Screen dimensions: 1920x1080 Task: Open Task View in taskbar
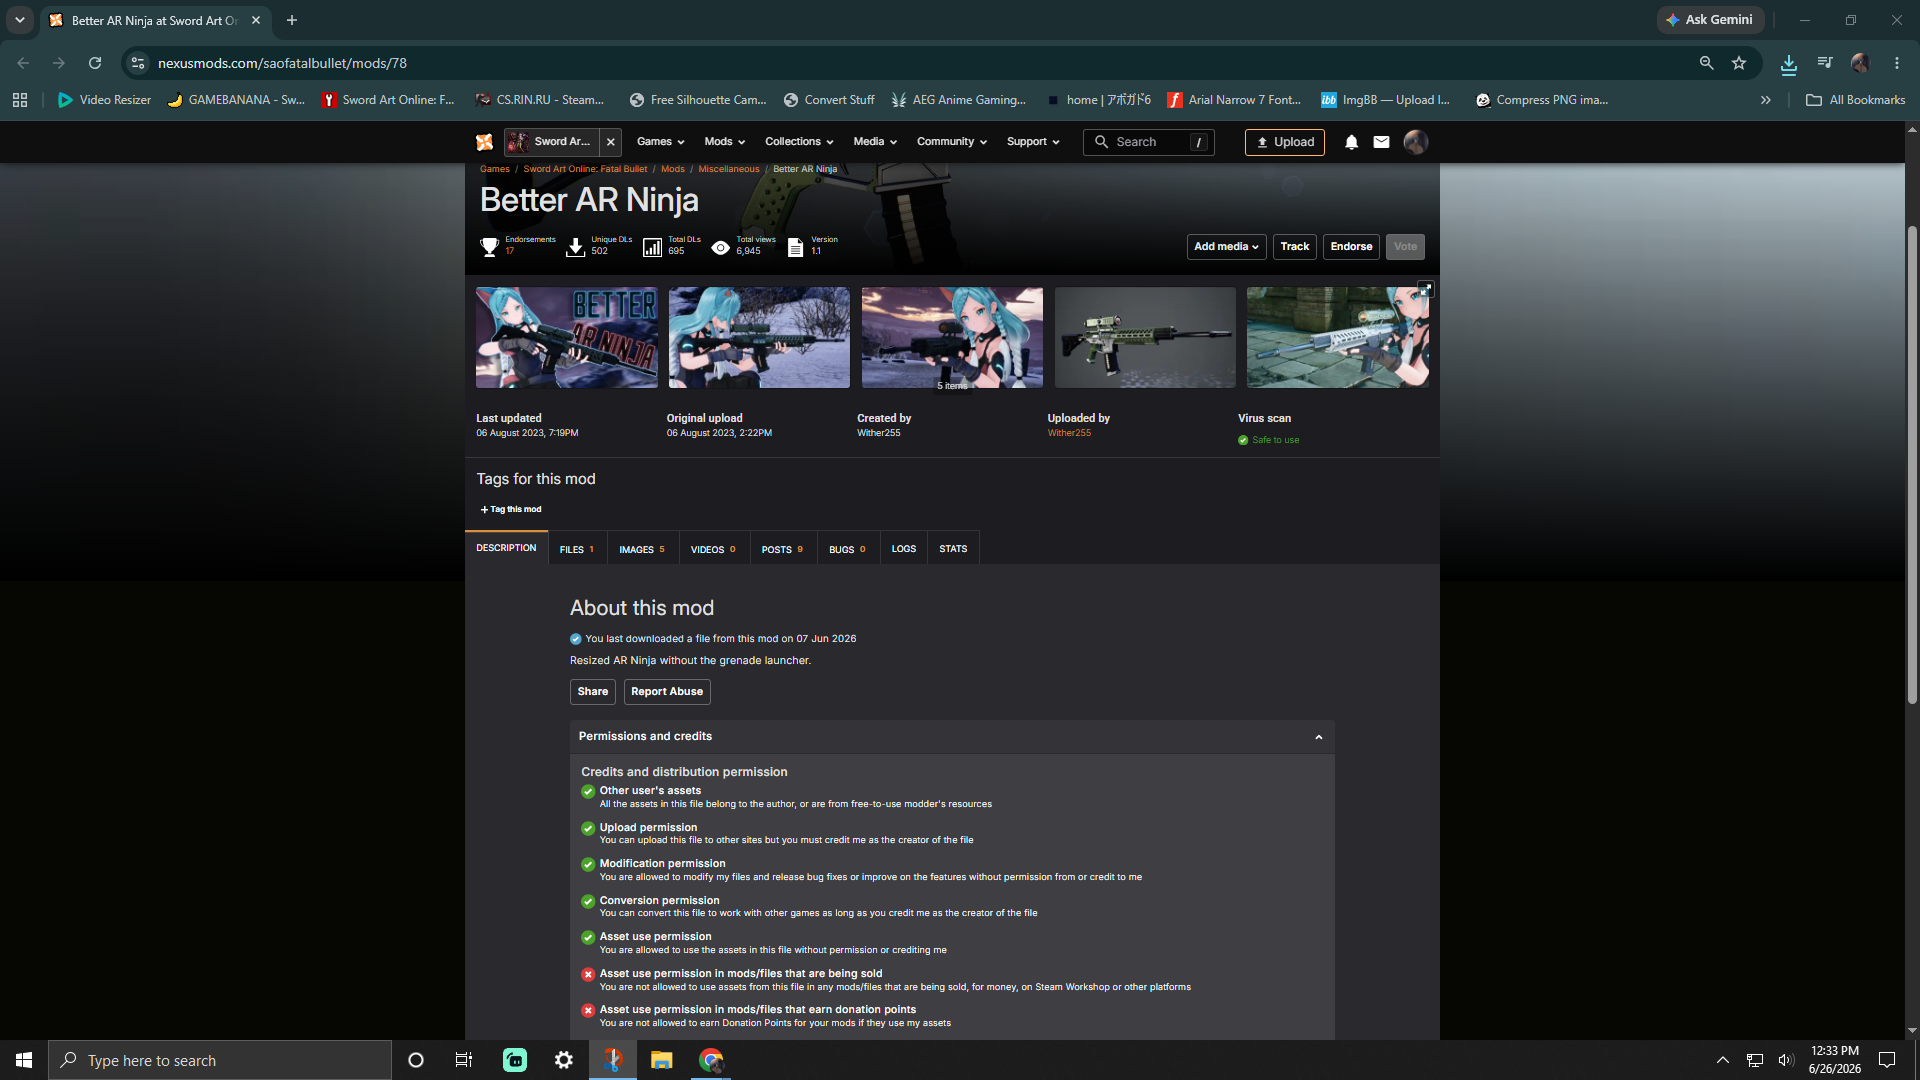tap(464, 1060)
